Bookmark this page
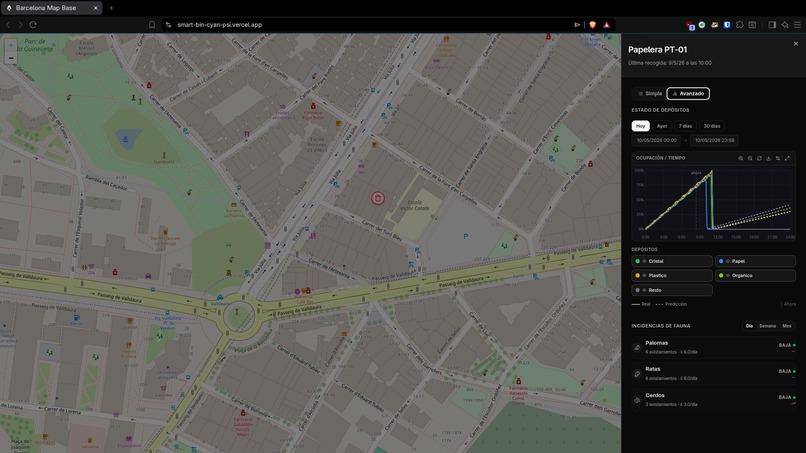The image size is (806, 453). tap(152, 25)
